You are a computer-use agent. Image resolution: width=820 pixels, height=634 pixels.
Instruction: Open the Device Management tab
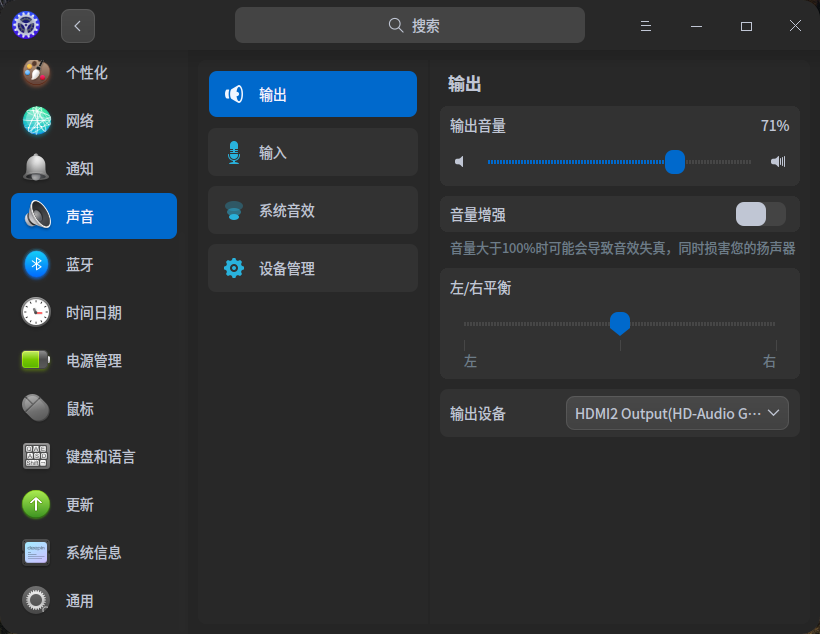coord(312,268)
